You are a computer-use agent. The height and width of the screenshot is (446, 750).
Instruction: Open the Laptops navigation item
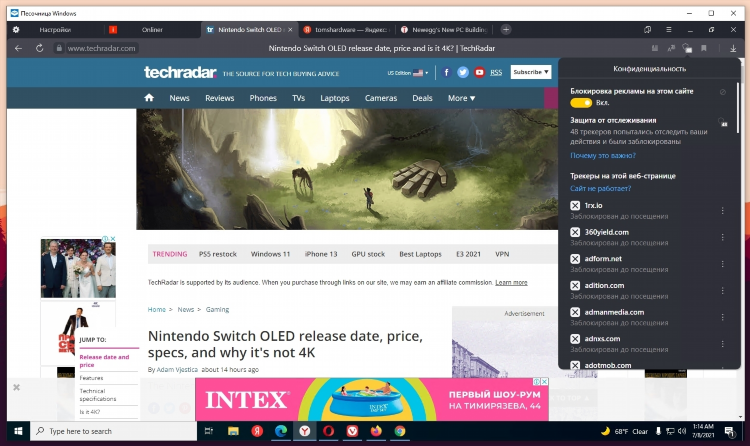tap(335, 98)
